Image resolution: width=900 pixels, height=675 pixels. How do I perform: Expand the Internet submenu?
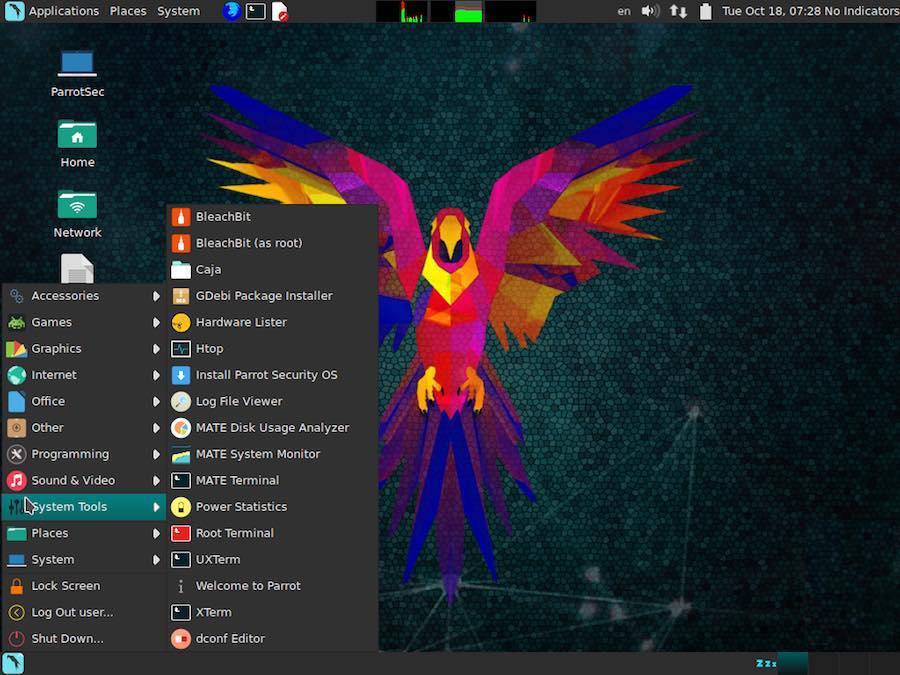pyautogui.click(x=84, y=375)
